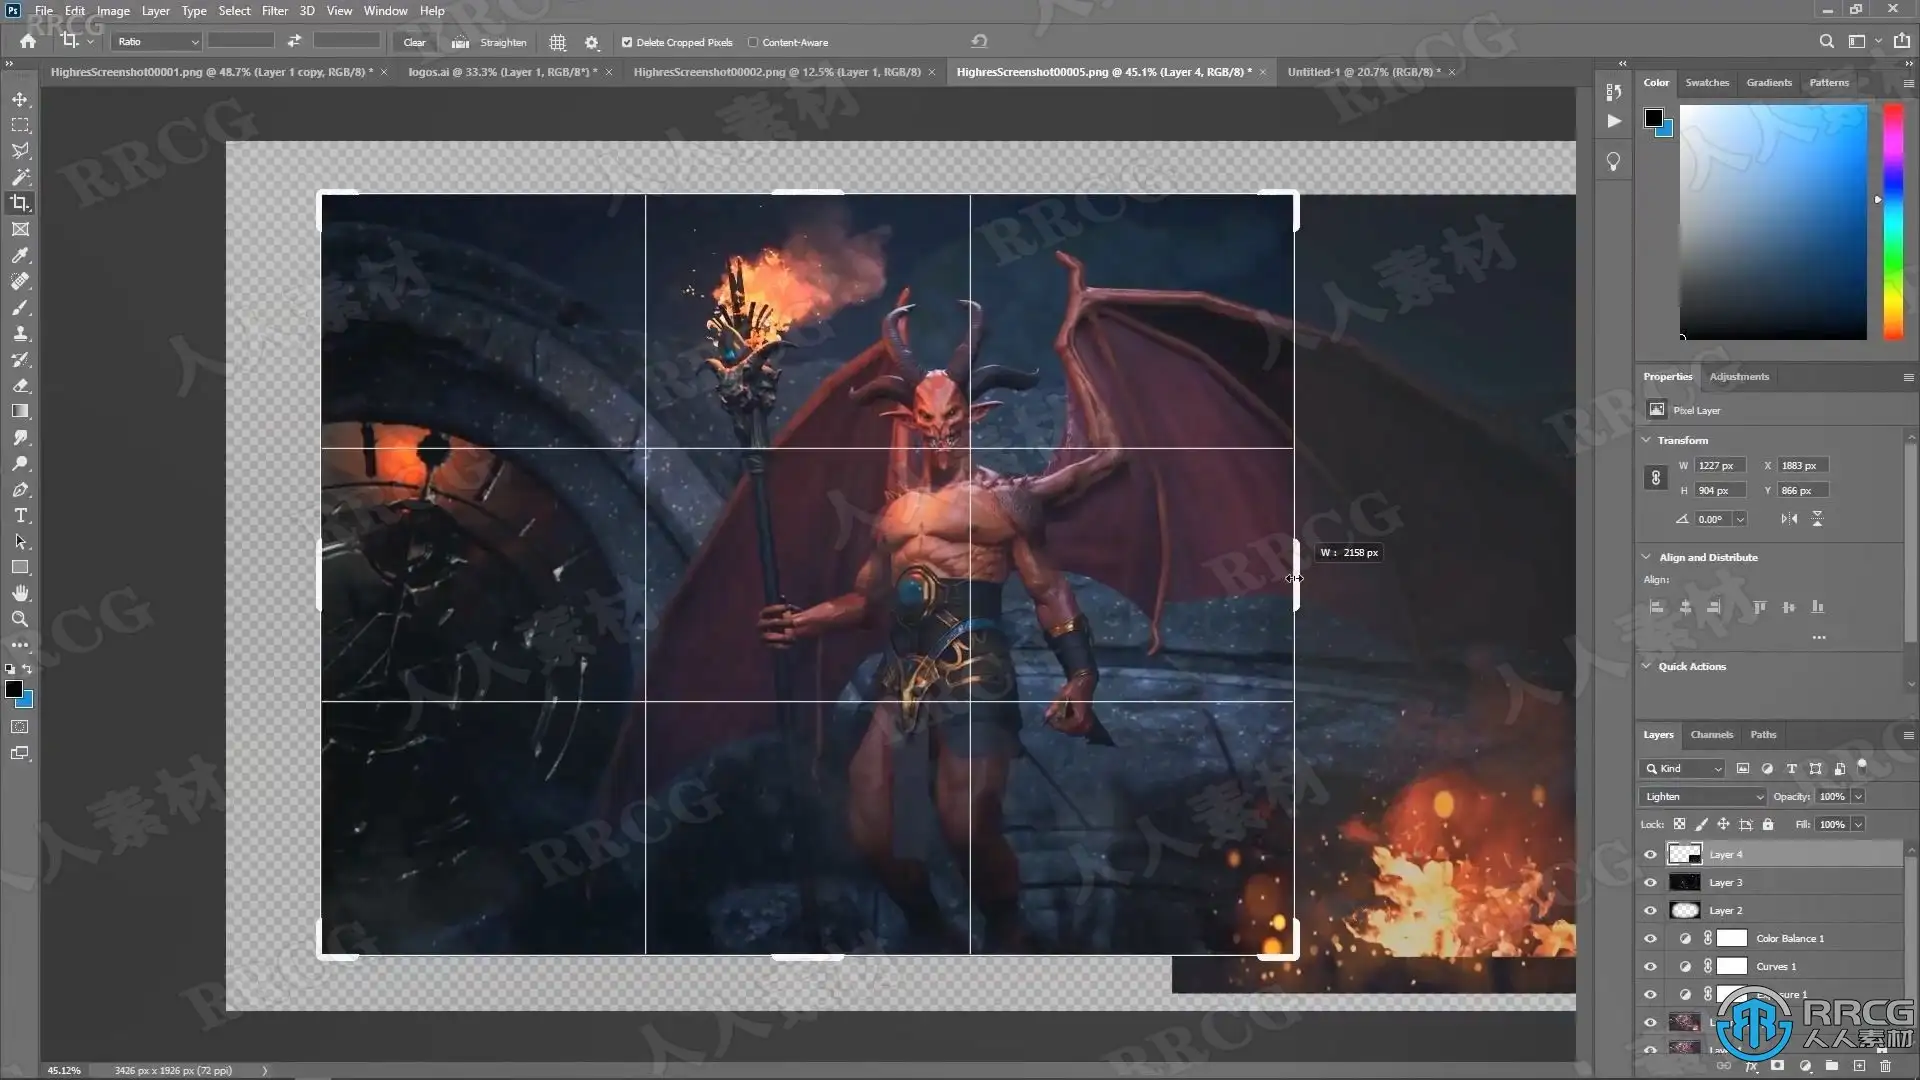Screen dimensions: 1920x1080
Task: Select the Hand tool
Action: (20, 593)
